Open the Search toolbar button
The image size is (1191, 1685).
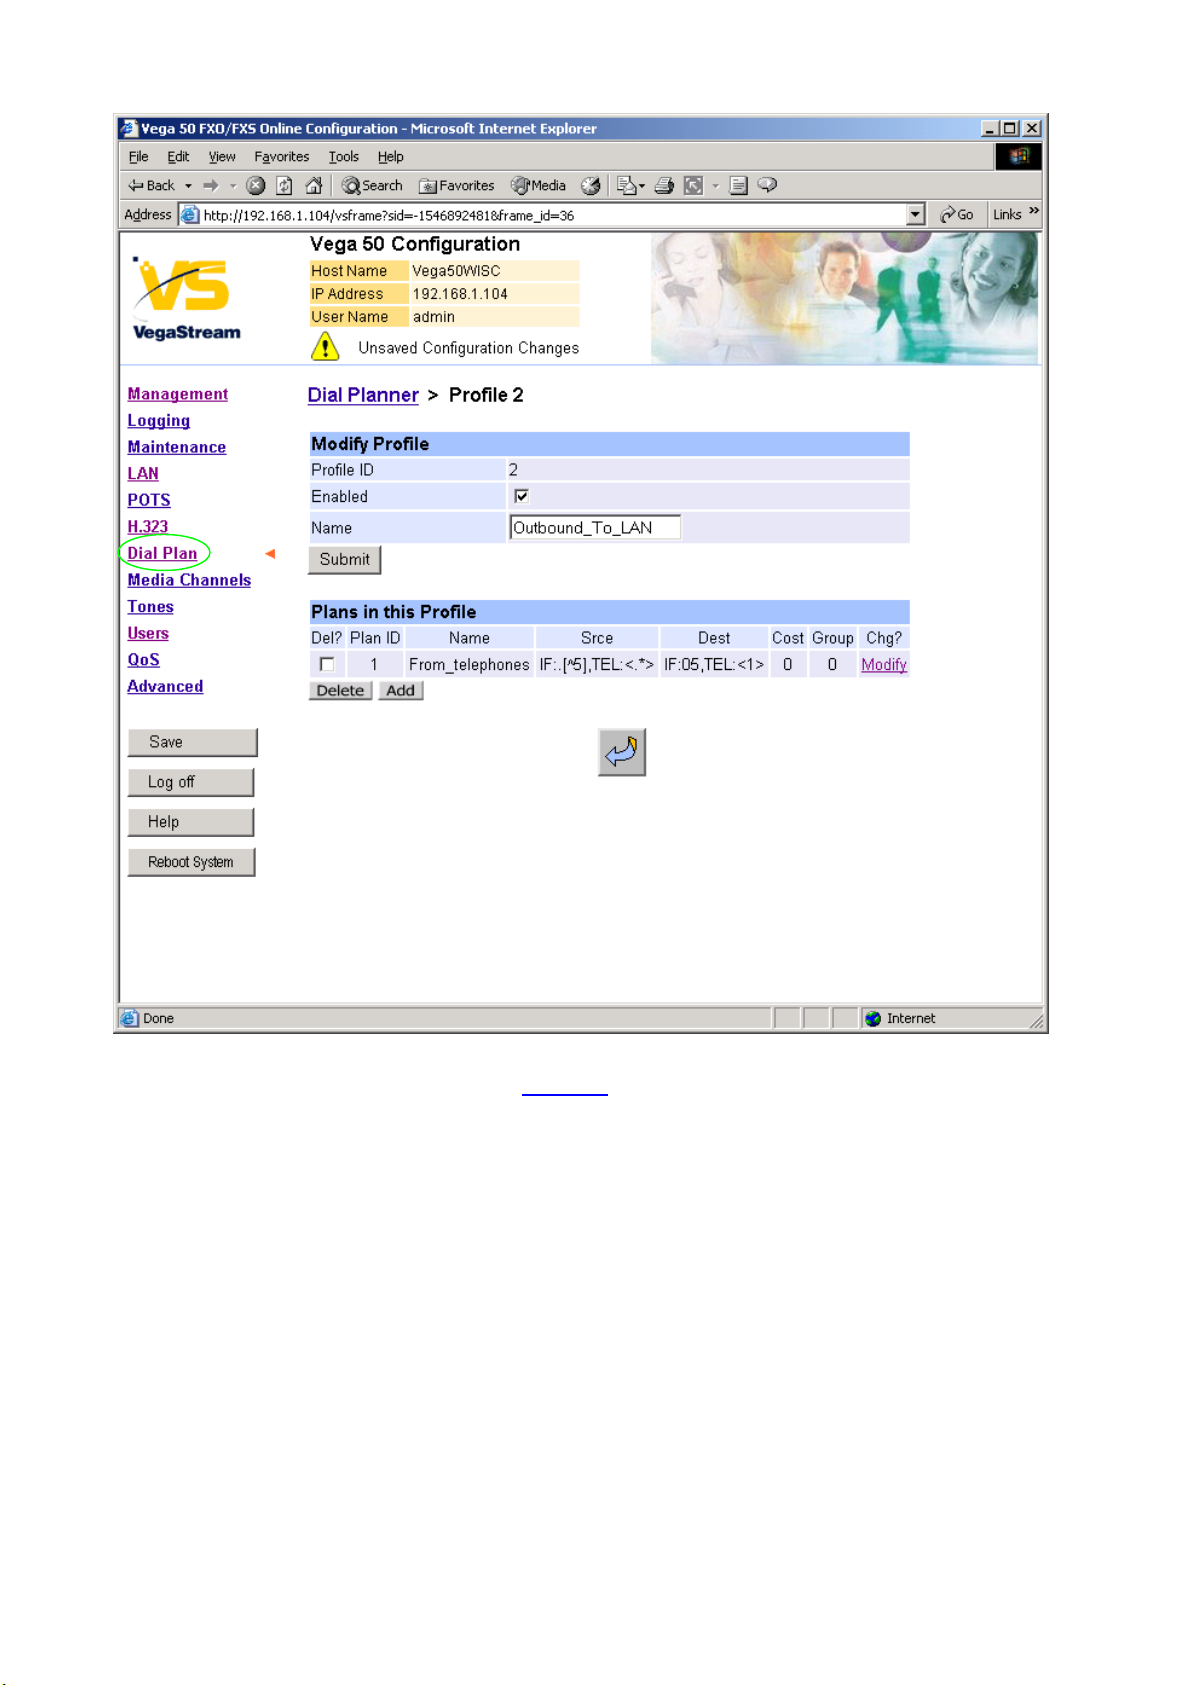[372, 185]
